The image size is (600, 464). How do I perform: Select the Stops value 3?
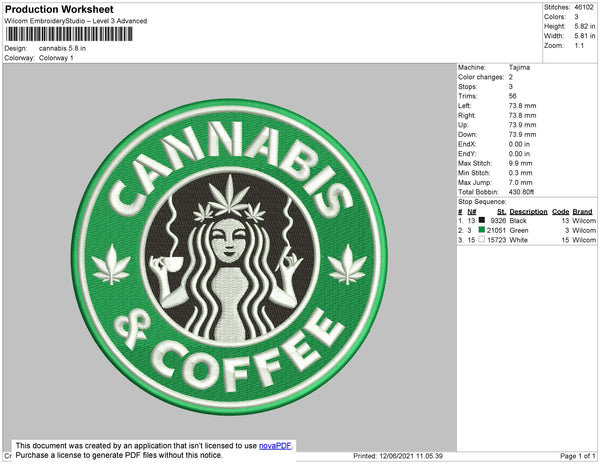pos(511,86)
